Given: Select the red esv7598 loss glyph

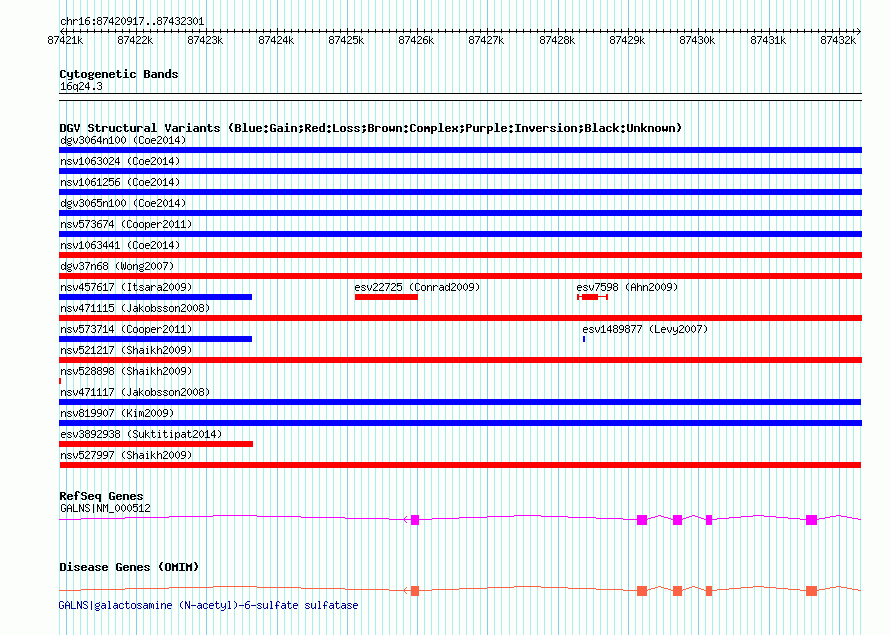Looking at the screenshot, I should tap(592, 297).
